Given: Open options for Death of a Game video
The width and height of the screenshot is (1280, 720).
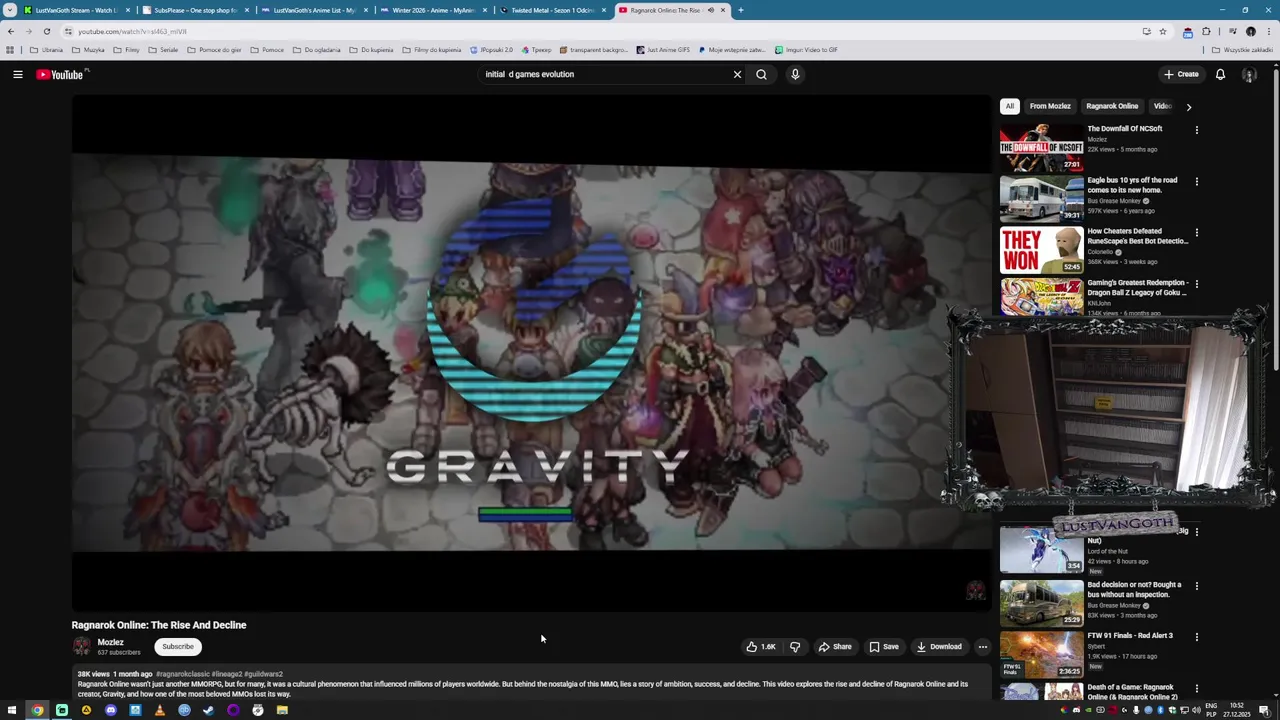Looking at the screenshot, I should pos(1196,688).
